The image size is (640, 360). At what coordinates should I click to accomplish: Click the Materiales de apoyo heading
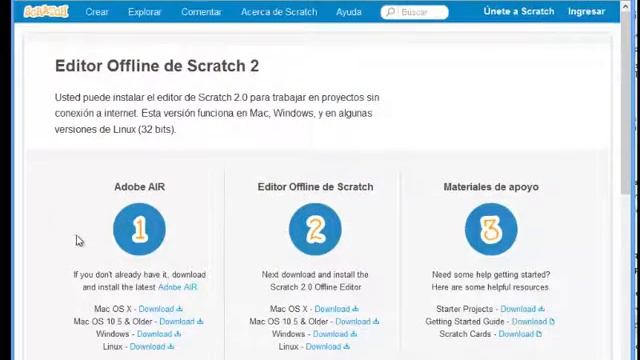(491, 187)
